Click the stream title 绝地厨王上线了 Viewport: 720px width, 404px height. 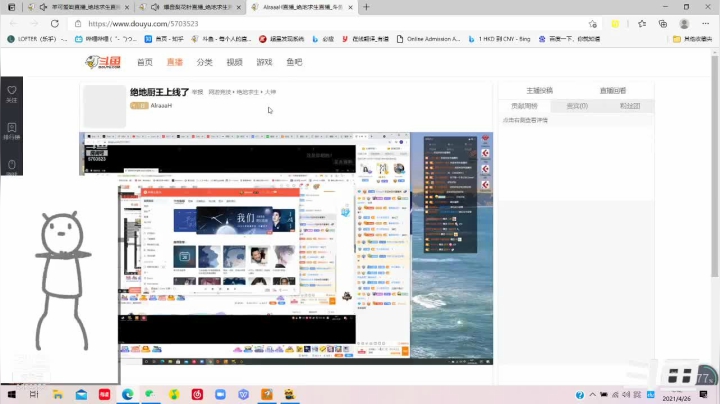159,92
